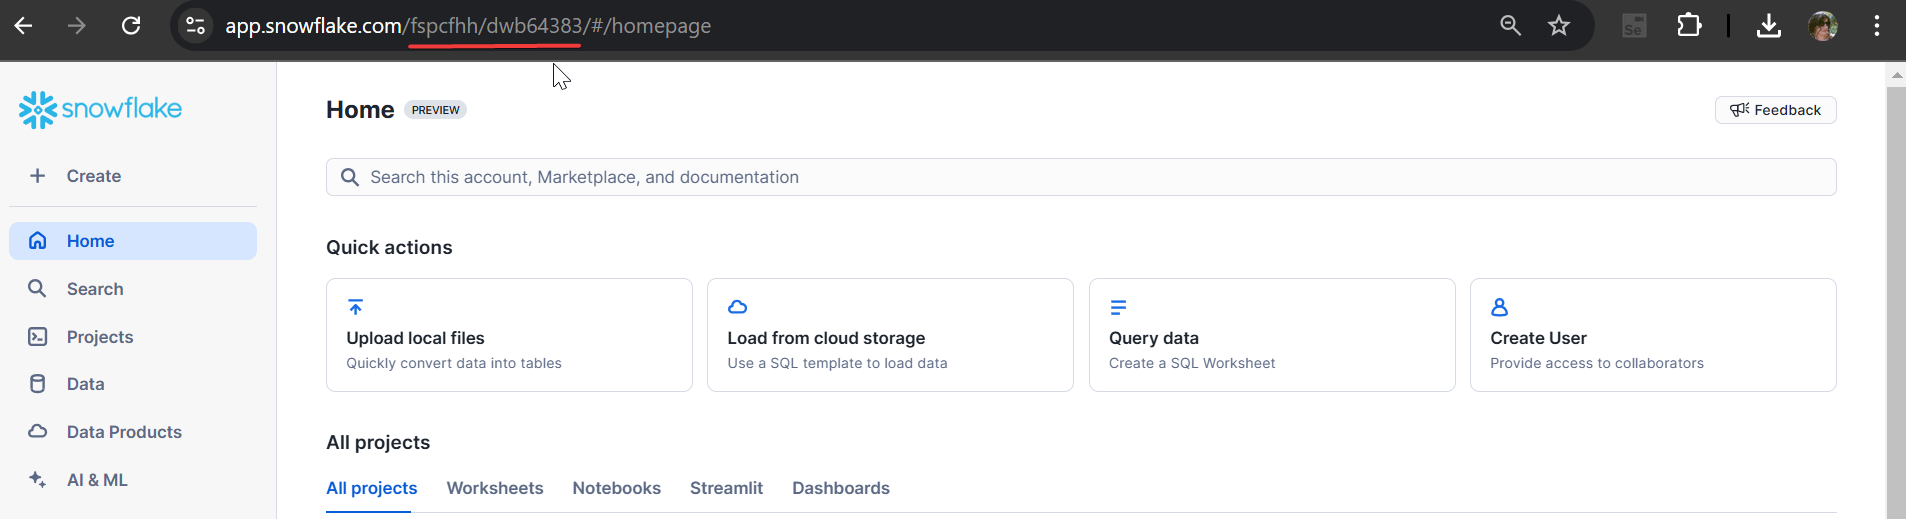Click the plus icon next to Create
Screen dimensions: 1906x519
tap(38, 176)
